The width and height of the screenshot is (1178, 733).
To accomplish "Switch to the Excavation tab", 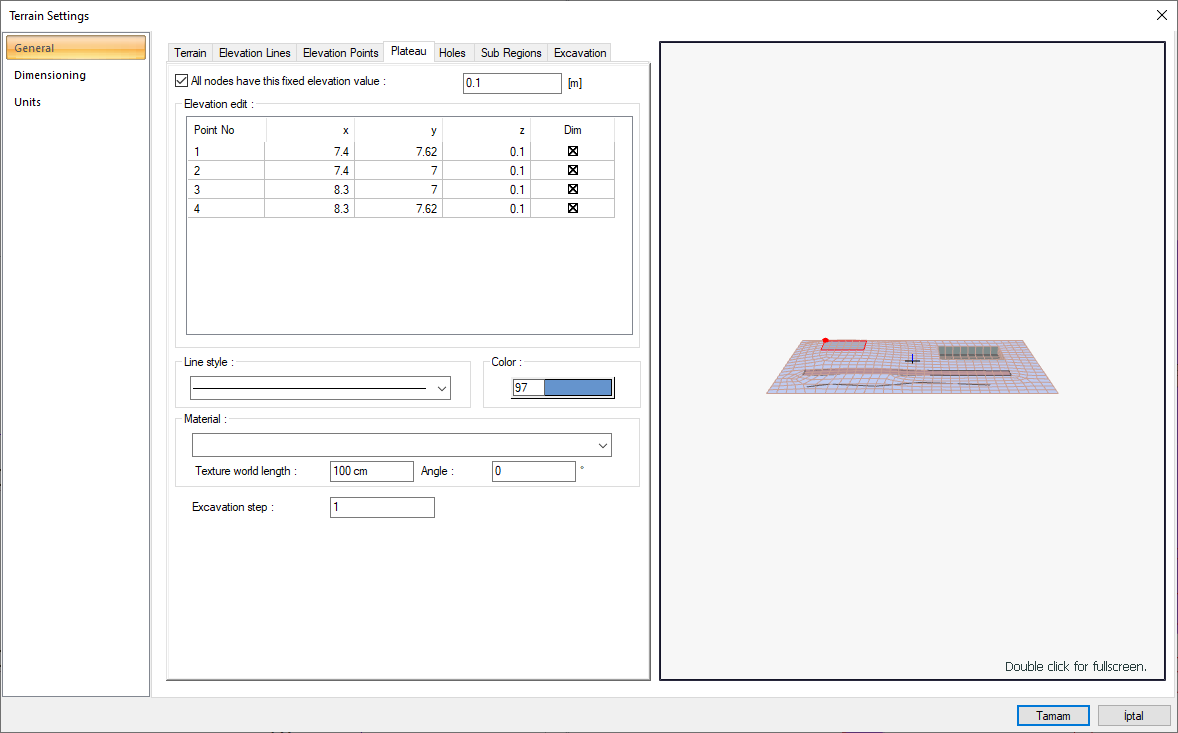I will coord(580,53).
